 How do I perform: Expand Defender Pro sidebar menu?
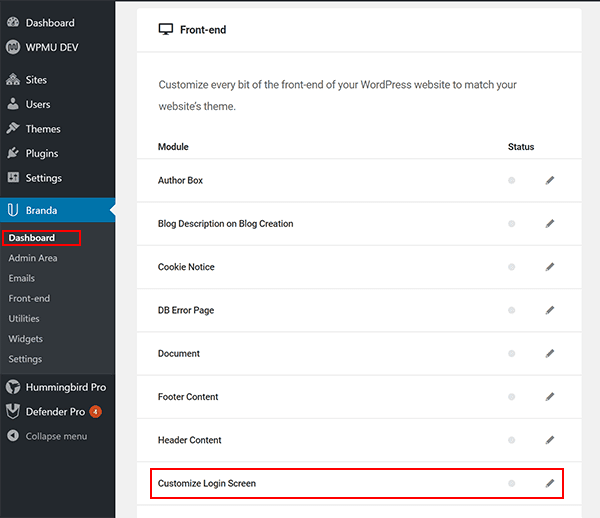[55, 411]
